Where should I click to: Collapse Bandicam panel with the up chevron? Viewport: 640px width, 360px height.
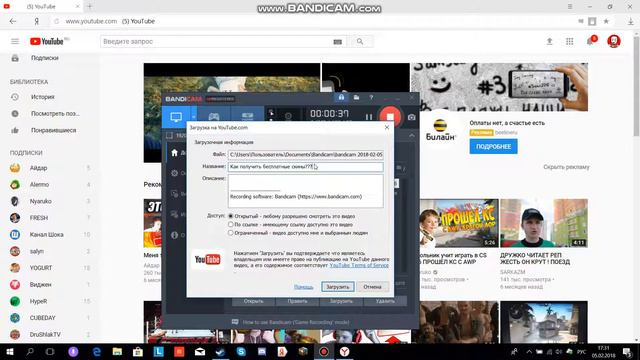[x=411, y=136]
